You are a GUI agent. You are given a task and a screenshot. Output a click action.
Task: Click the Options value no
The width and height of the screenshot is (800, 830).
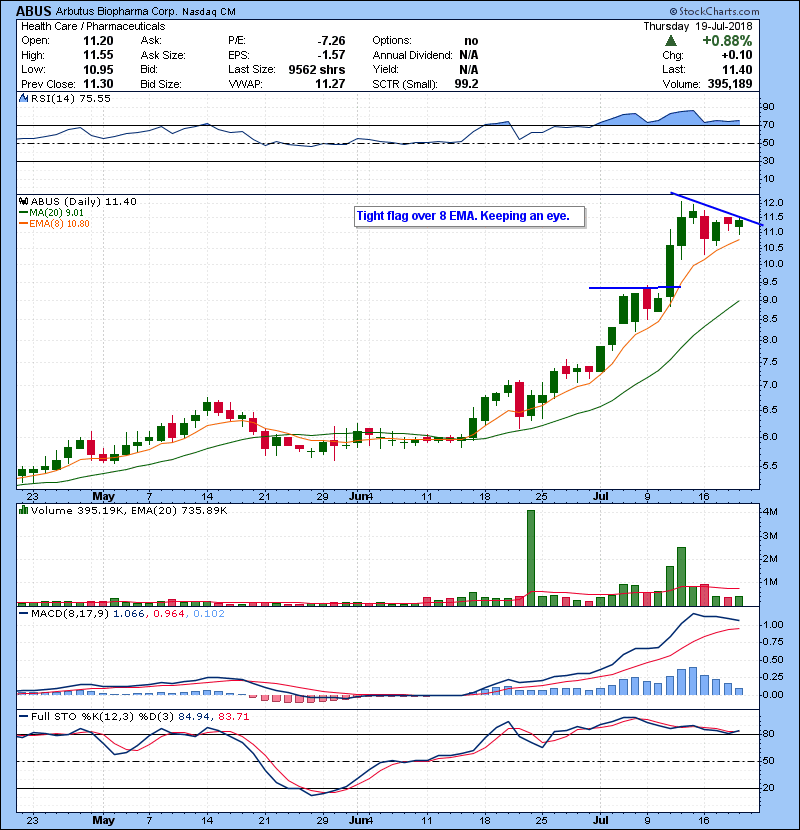471,41
